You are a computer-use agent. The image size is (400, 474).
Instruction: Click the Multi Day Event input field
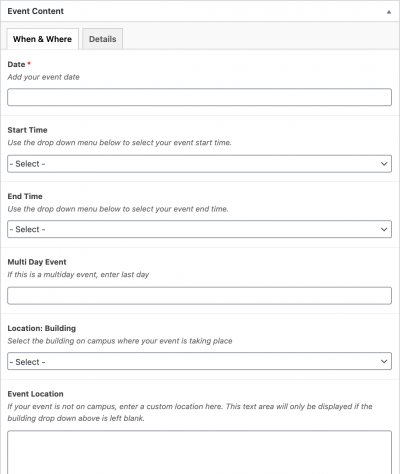199,295
